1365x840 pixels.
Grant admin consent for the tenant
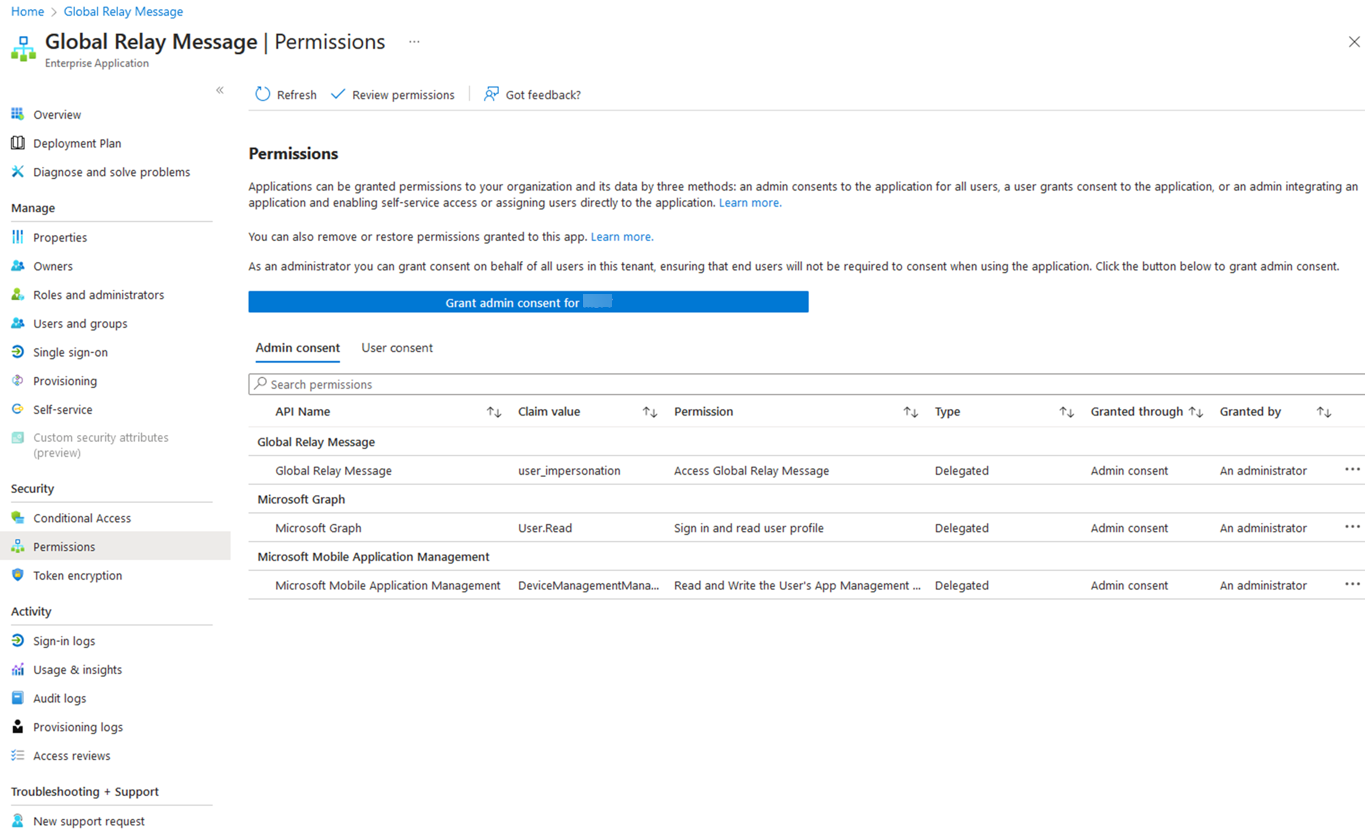pyautogui.click(x=528, y=301)
